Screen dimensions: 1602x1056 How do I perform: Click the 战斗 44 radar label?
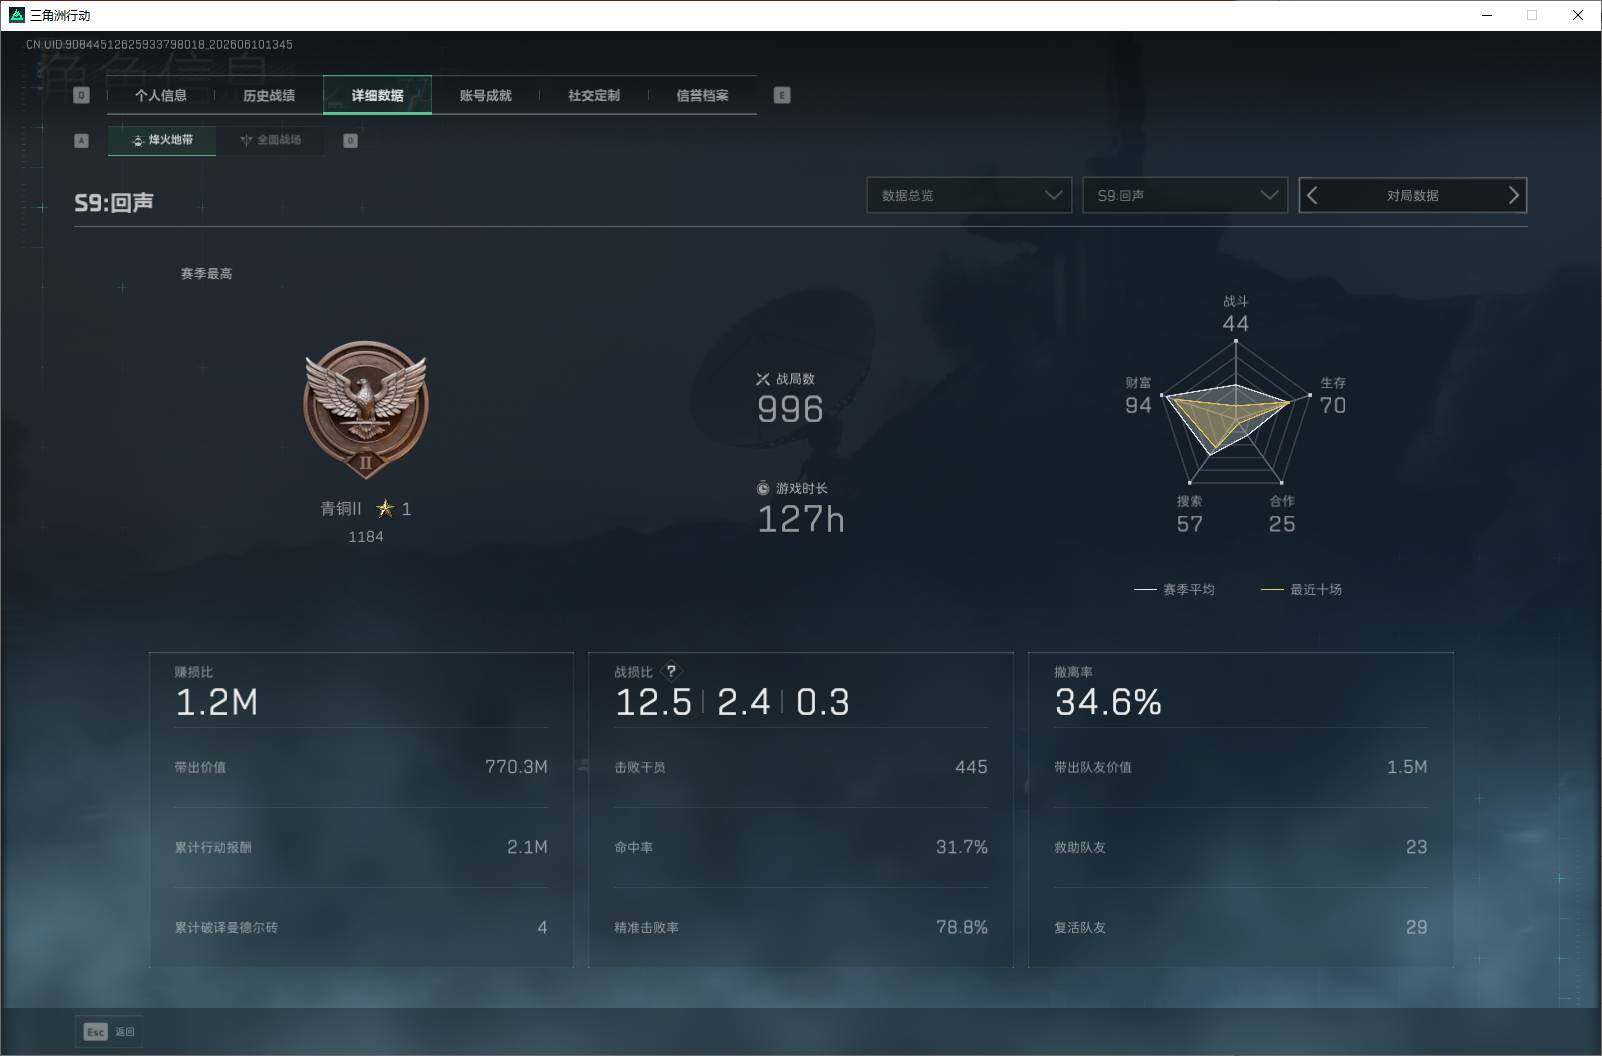1235,314
